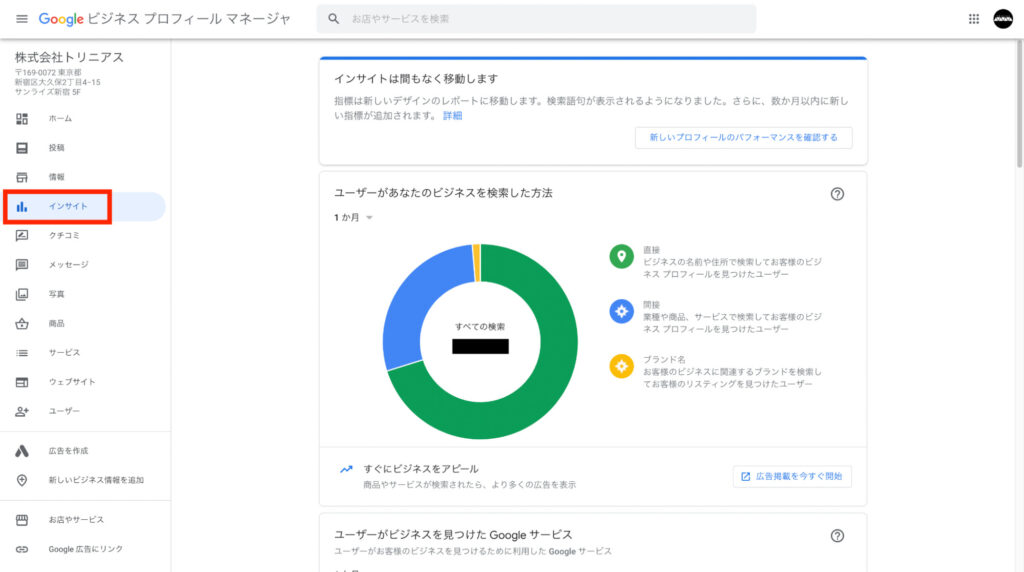Open help for search method card
This screenshot has width=1024, height=572.
pyautogui.click(x=837, y=194)
